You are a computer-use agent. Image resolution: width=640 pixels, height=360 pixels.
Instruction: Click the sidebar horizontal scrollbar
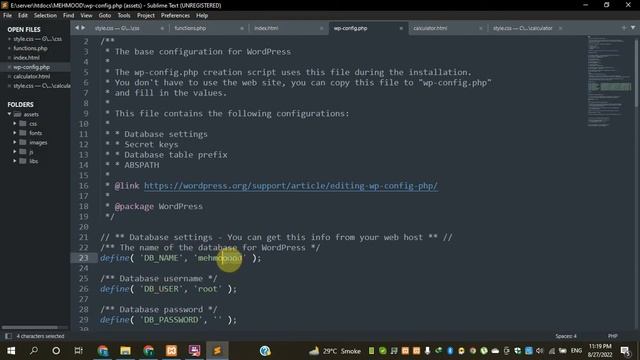[29, 327]
